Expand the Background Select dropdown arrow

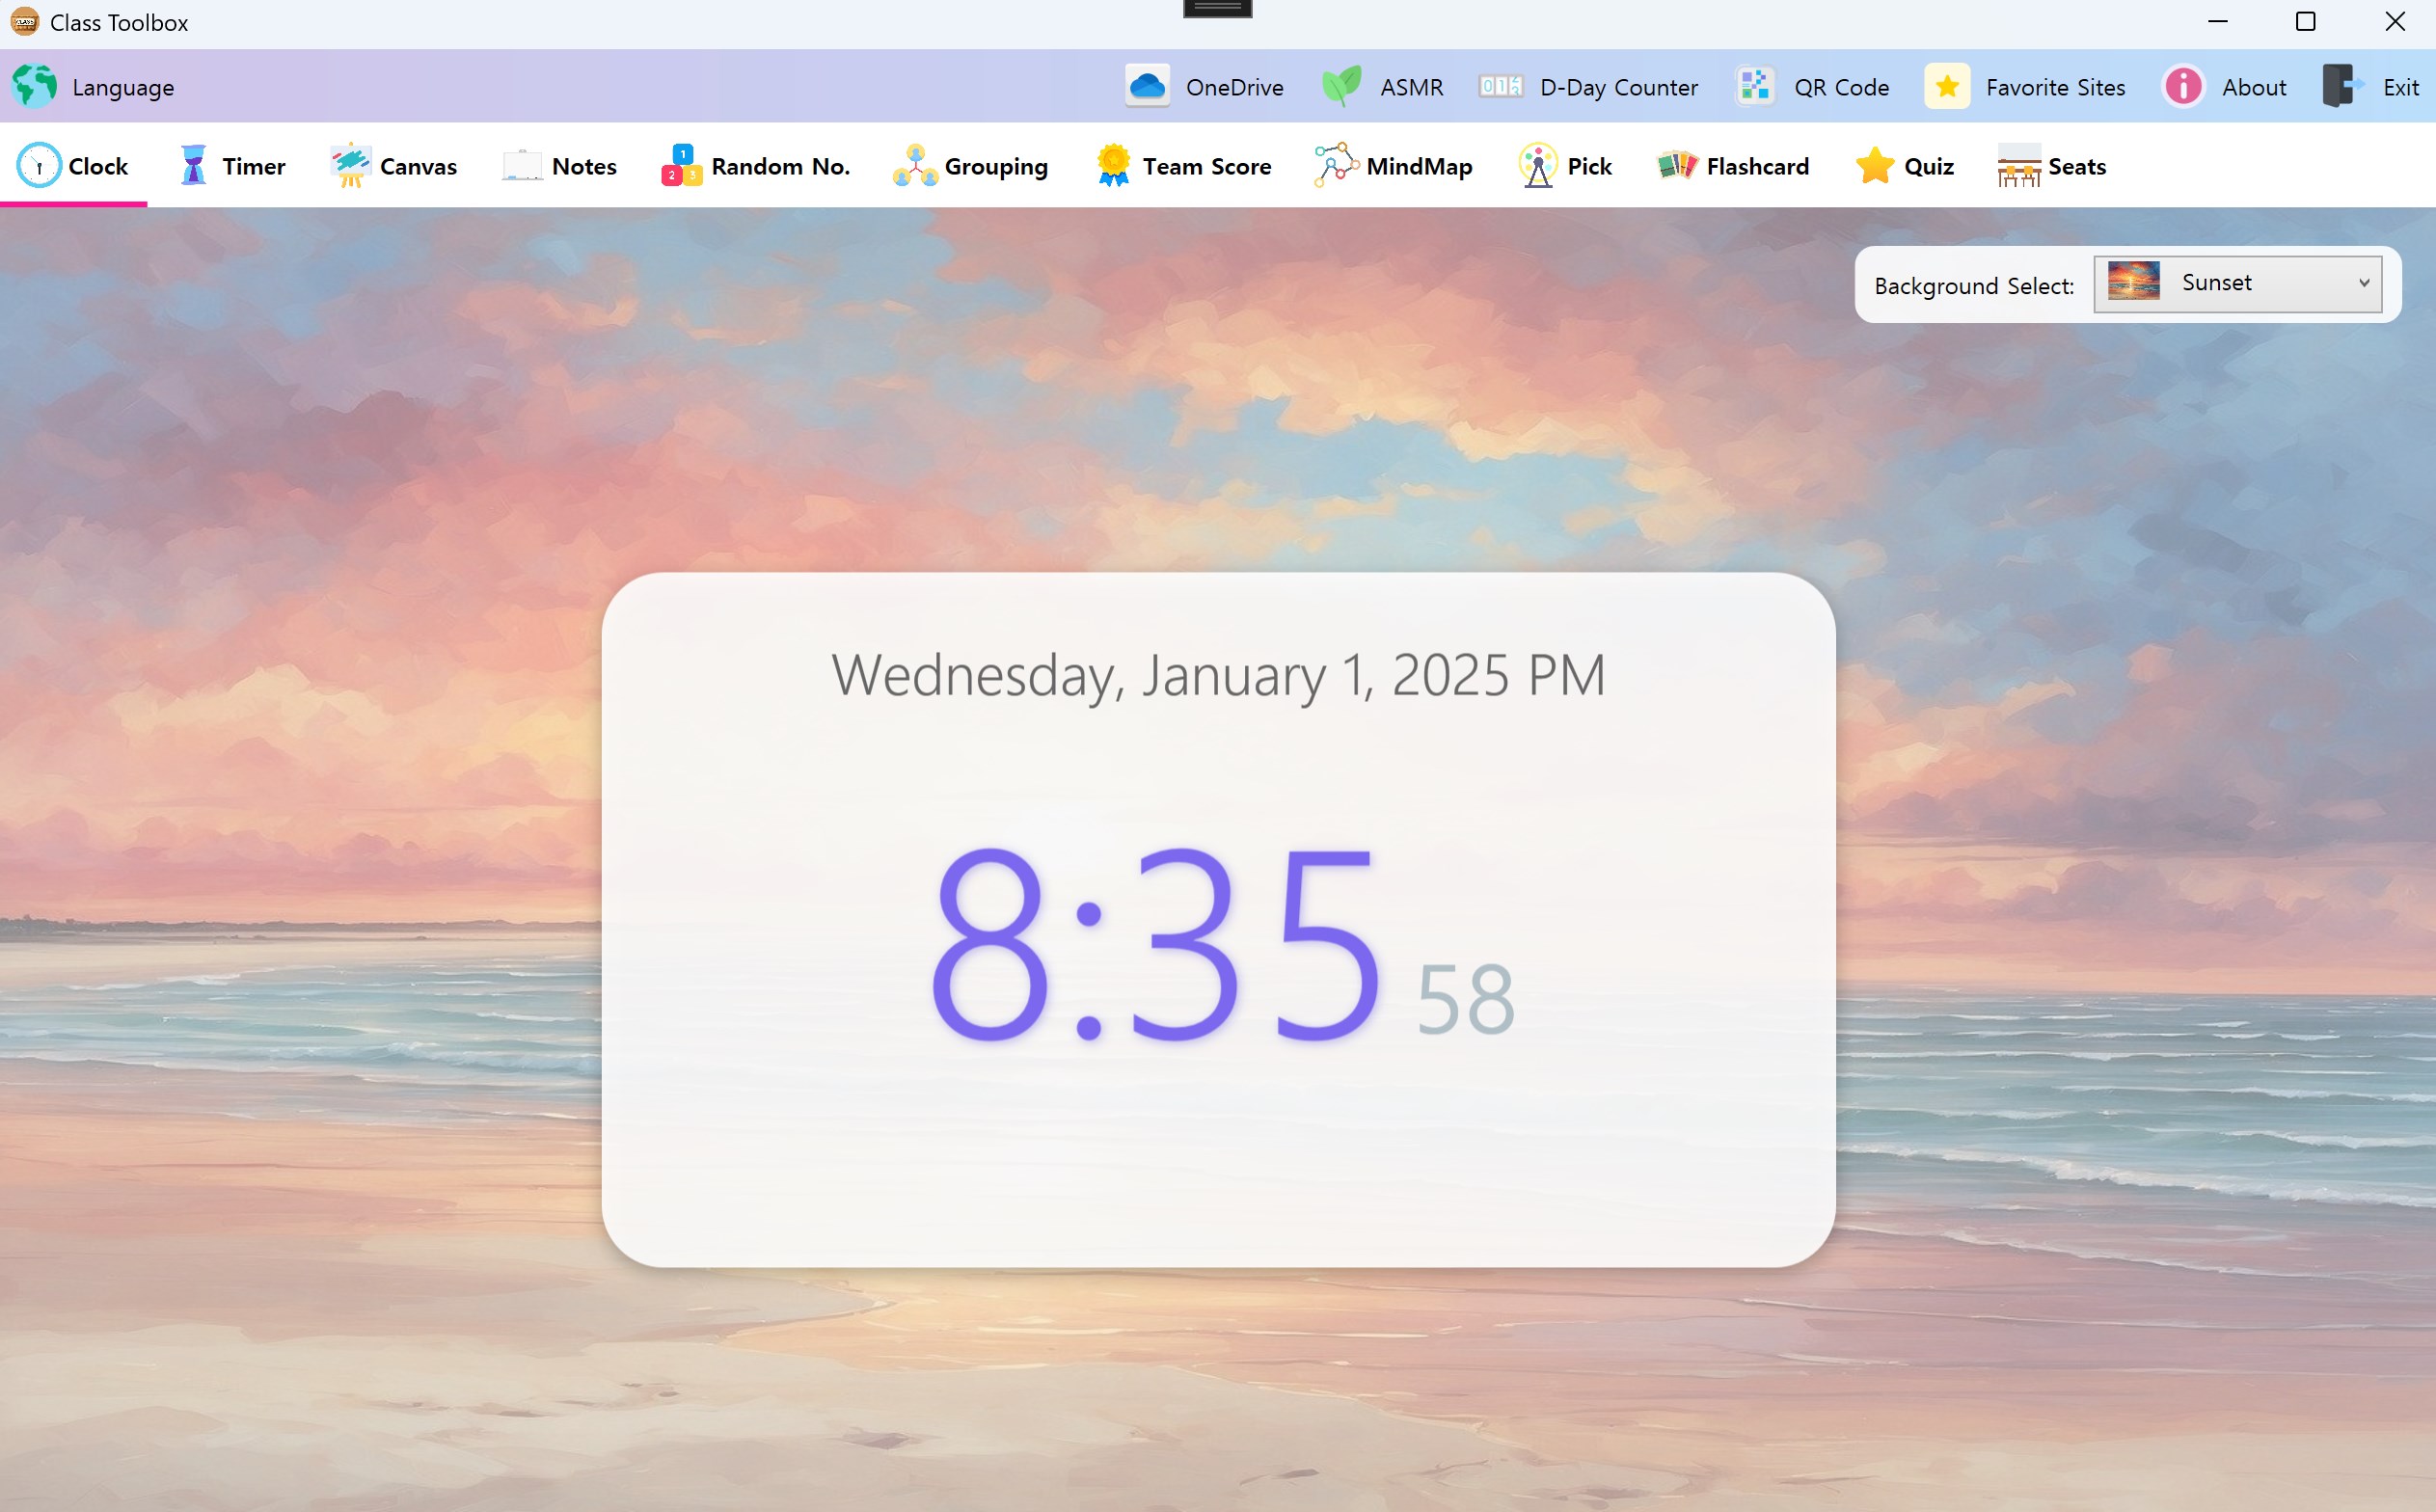(2364, 283)
